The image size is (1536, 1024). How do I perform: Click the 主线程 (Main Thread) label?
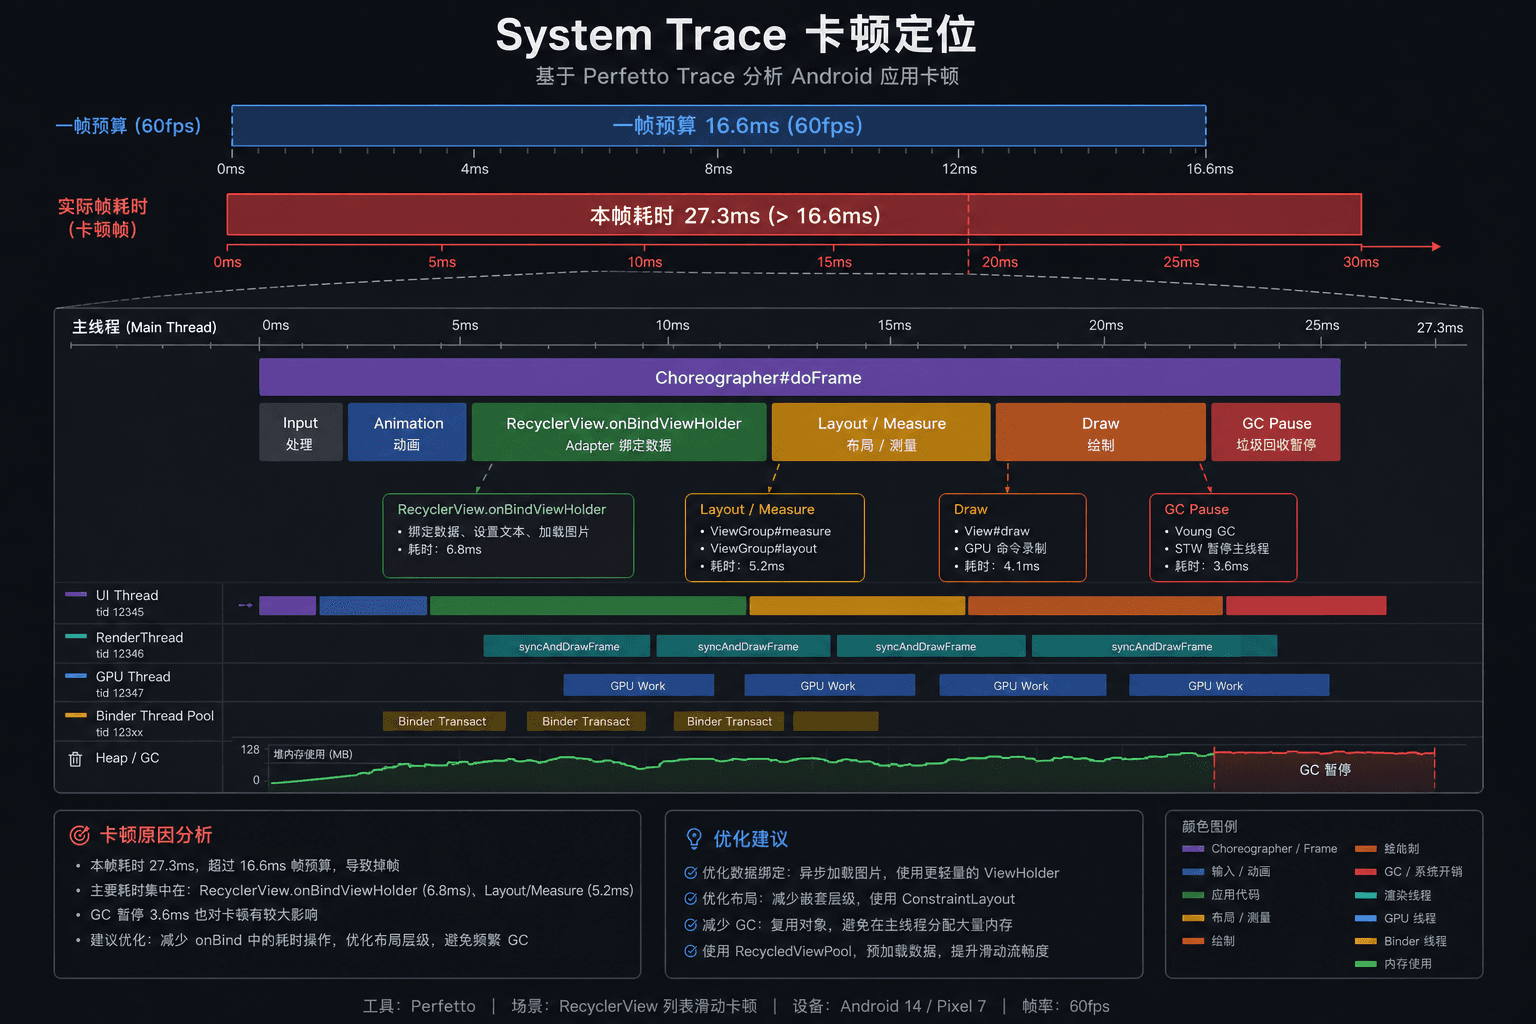(144, 327)
